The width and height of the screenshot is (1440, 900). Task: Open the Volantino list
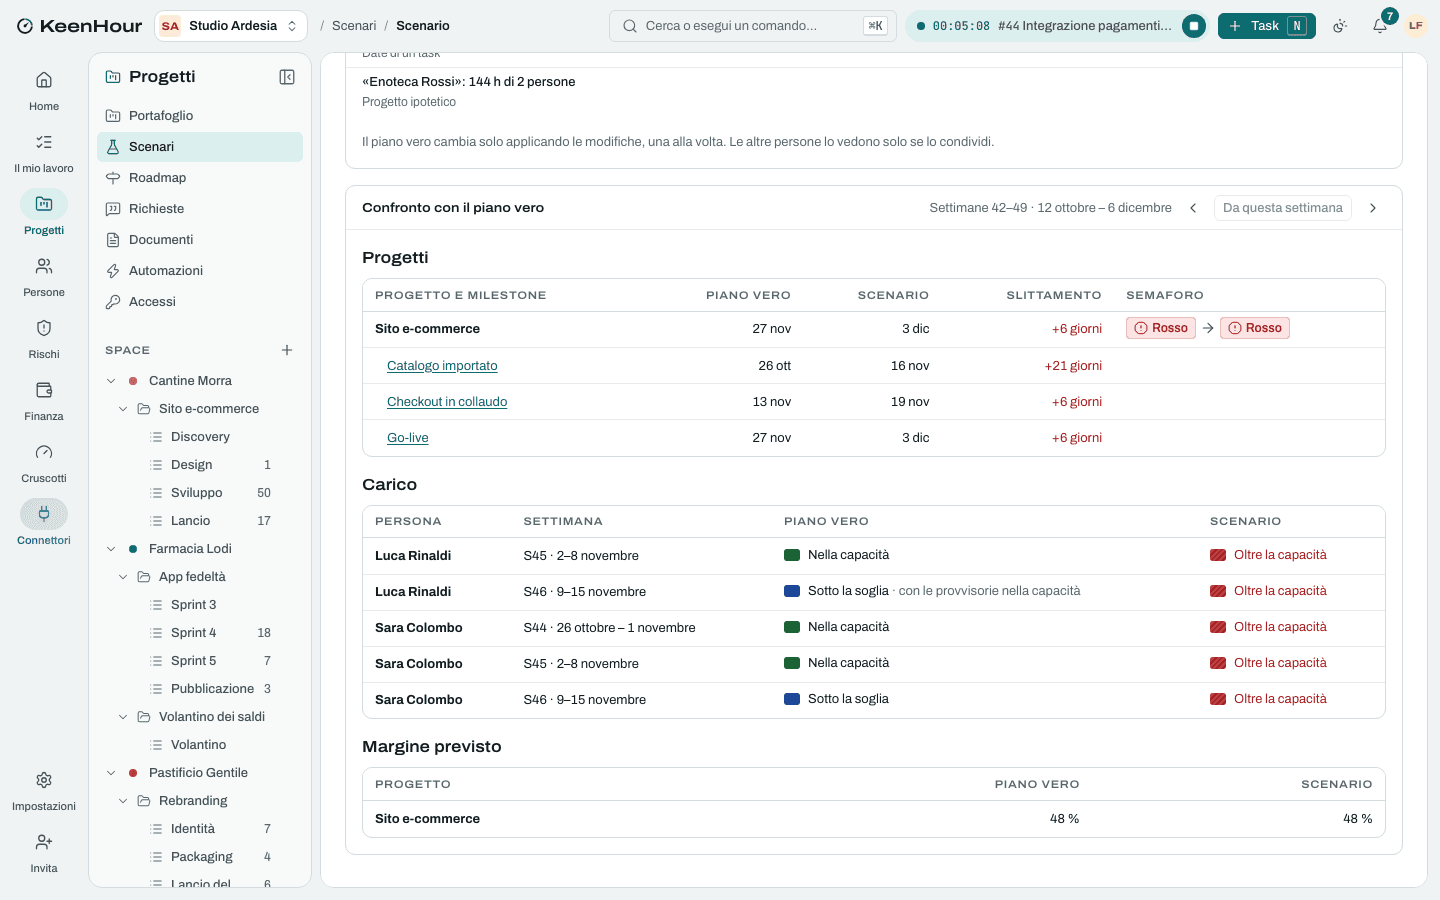(x=200, y=745)
